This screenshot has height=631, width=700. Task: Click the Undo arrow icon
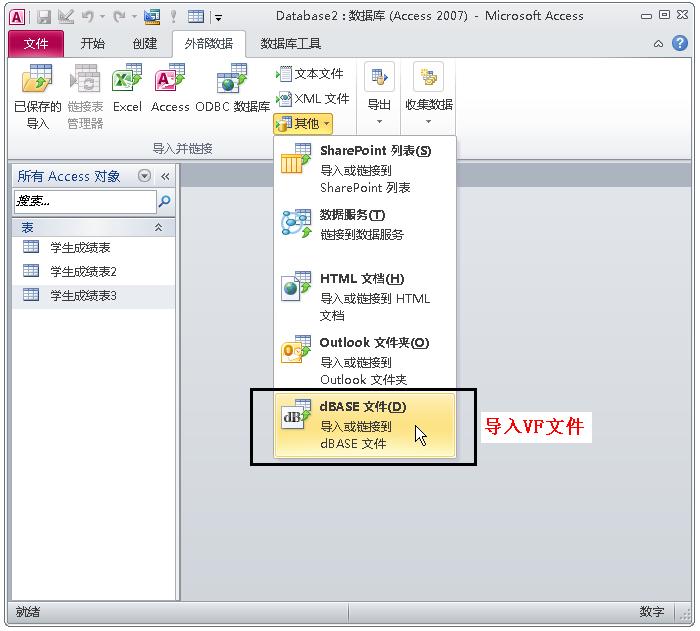coord(88,17)
